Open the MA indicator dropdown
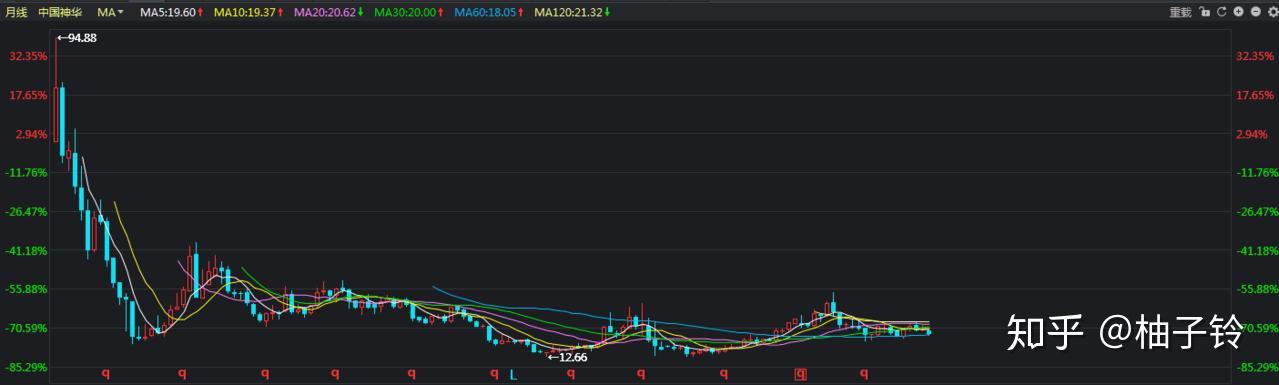 point(111,12)
